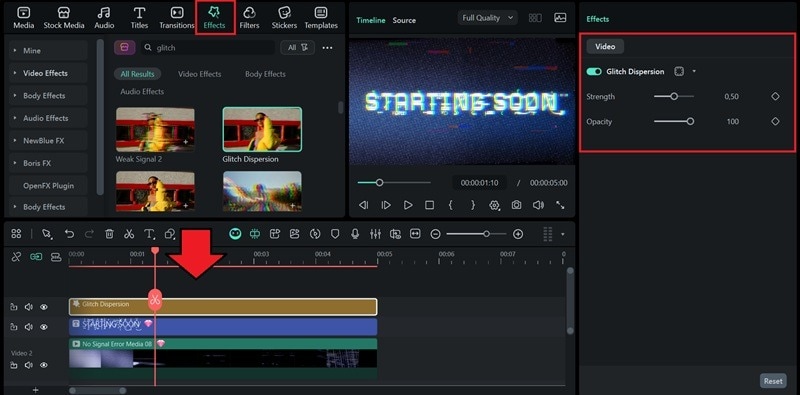
Task: Hide the Glitch Dispersion track
Action: pos(44,307)
